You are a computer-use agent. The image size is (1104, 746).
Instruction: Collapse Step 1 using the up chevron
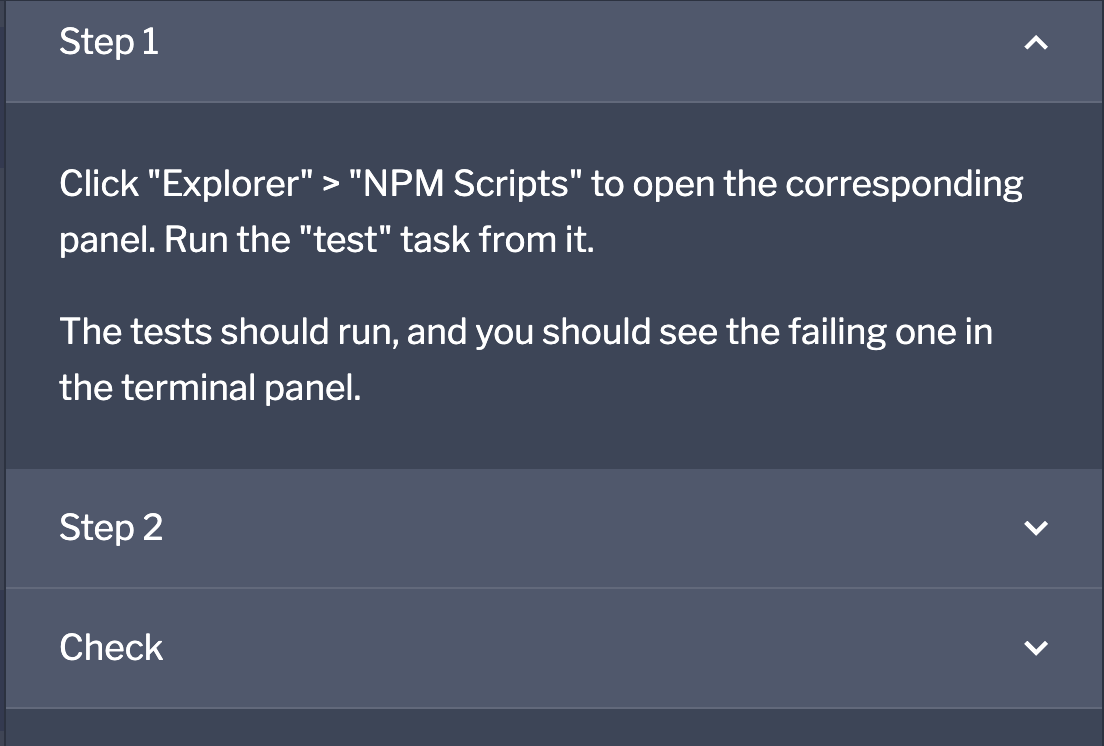[1036, 43]
